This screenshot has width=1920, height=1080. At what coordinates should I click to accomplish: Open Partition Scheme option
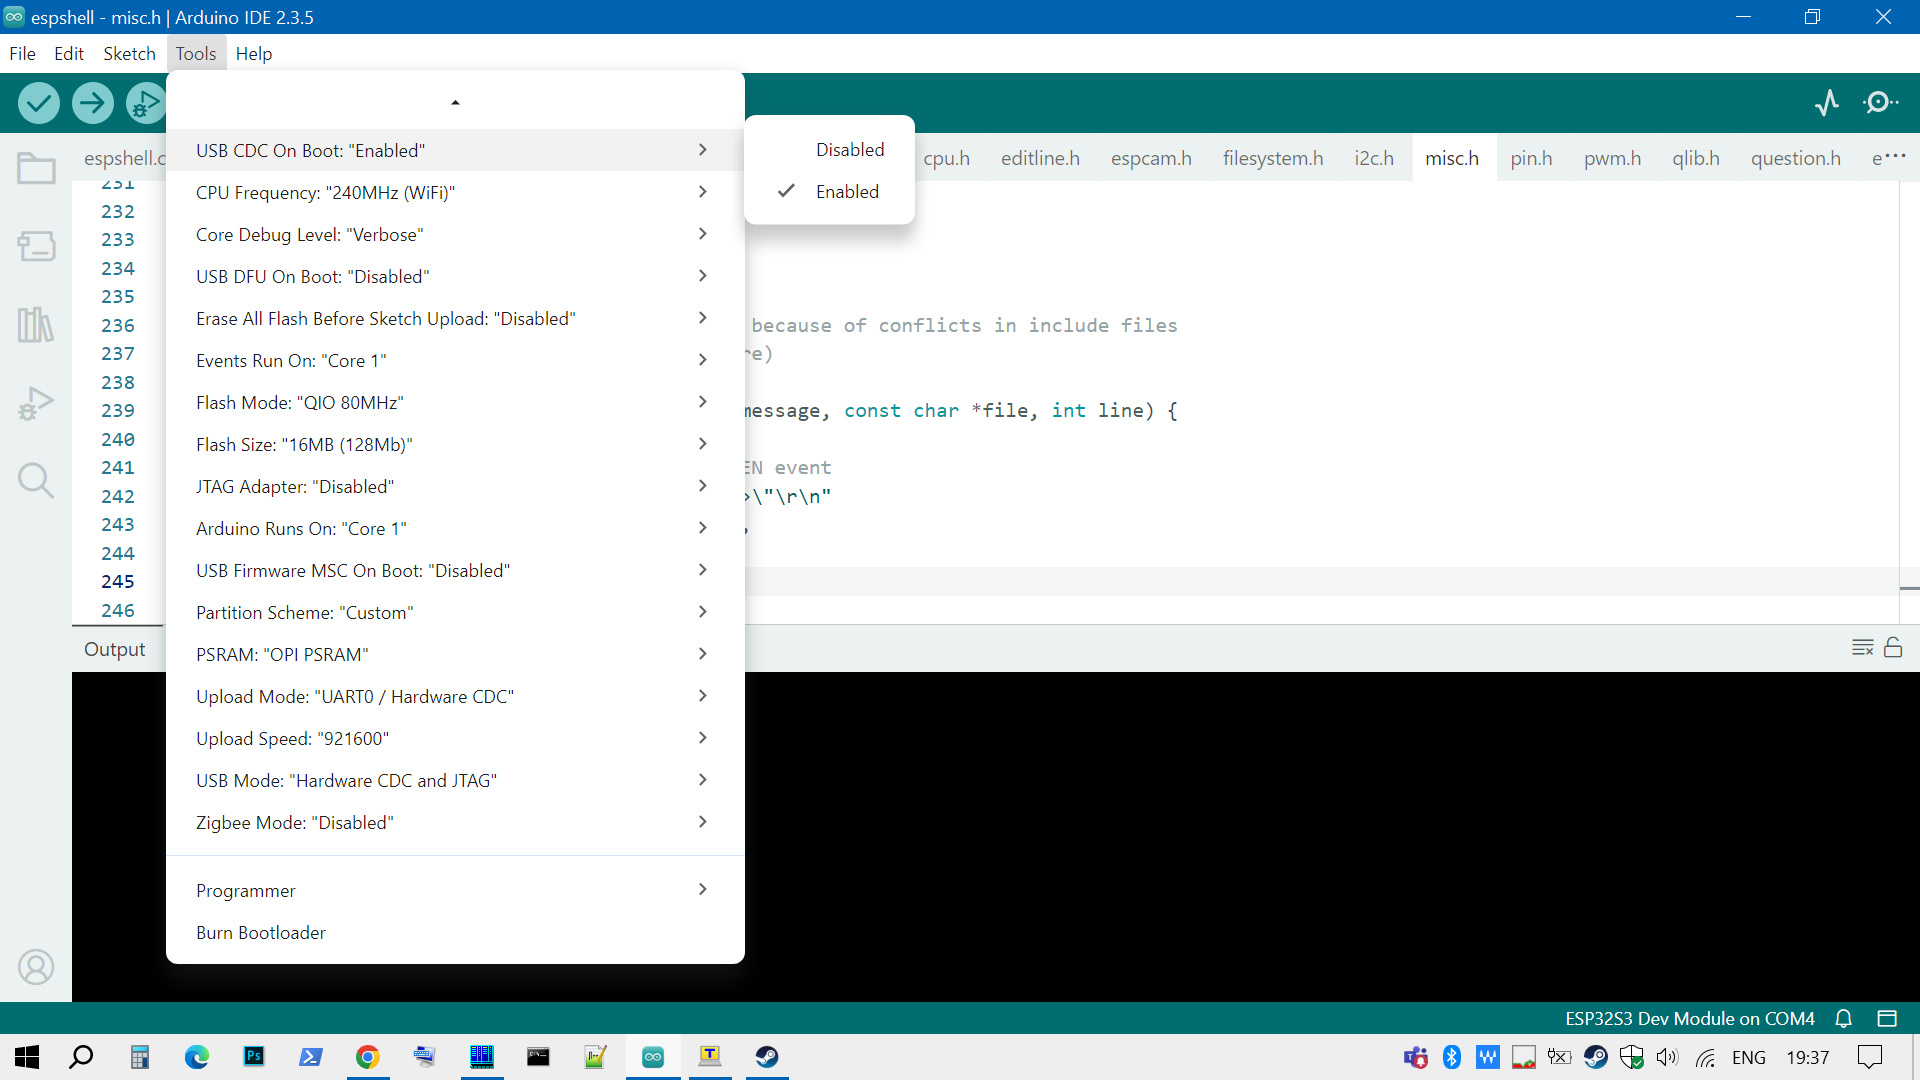pos(455,612)
